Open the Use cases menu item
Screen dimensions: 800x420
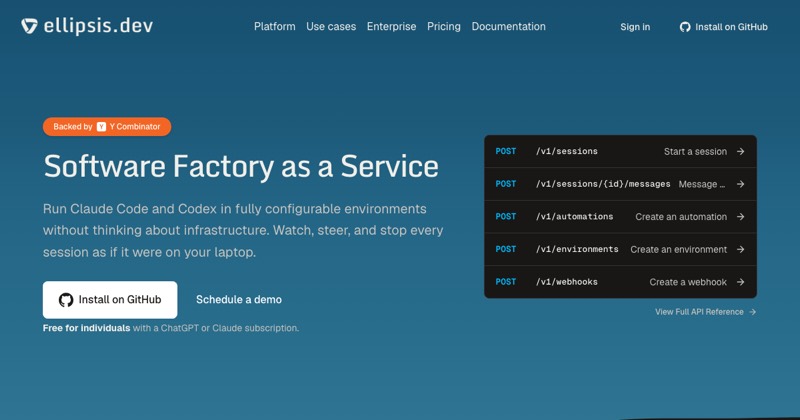[331, 27]
